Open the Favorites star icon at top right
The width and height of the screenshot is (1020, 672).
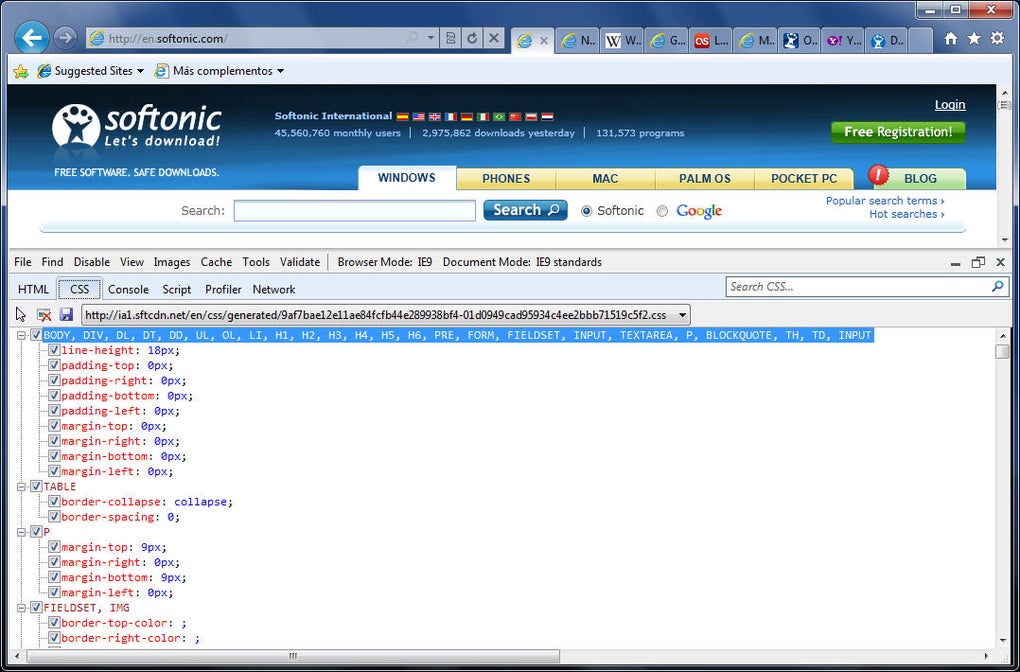pos(974,38)
